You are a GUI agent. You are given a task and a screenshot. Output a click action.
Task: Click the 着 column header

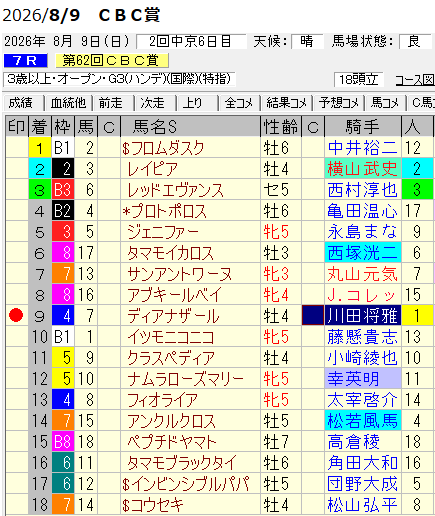(x=40, y=127)
